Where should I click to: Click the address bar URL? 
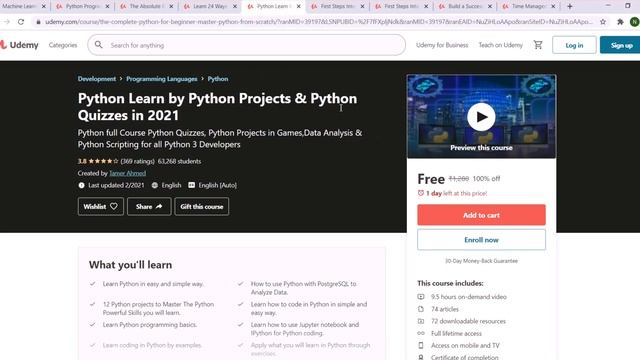(x=318, y=22)
